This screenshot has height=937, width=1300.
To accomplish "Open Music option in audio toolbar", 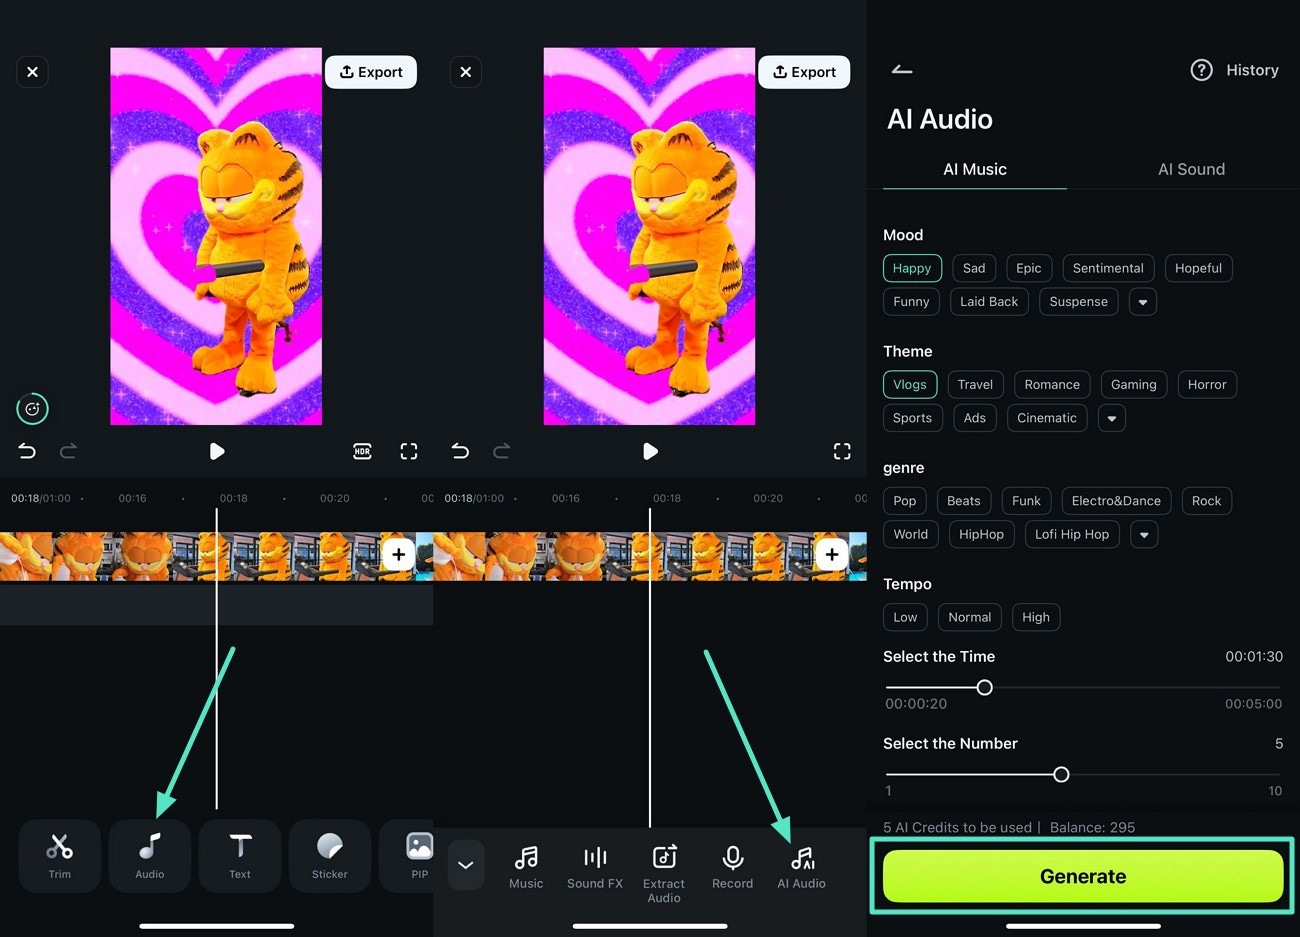I will coord(526,866).
